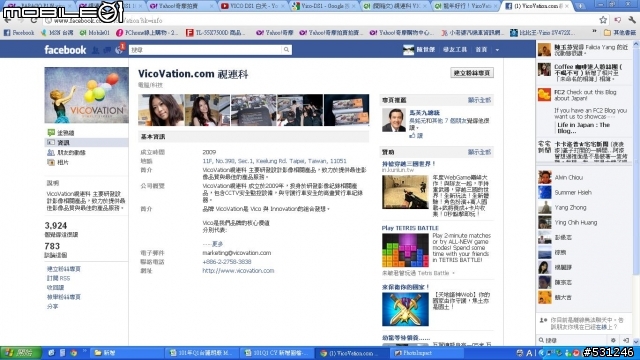Click the Windows Start button
The width and height of the screenshot is (640, 360).
pyautogui.click(x=20, y=353)
